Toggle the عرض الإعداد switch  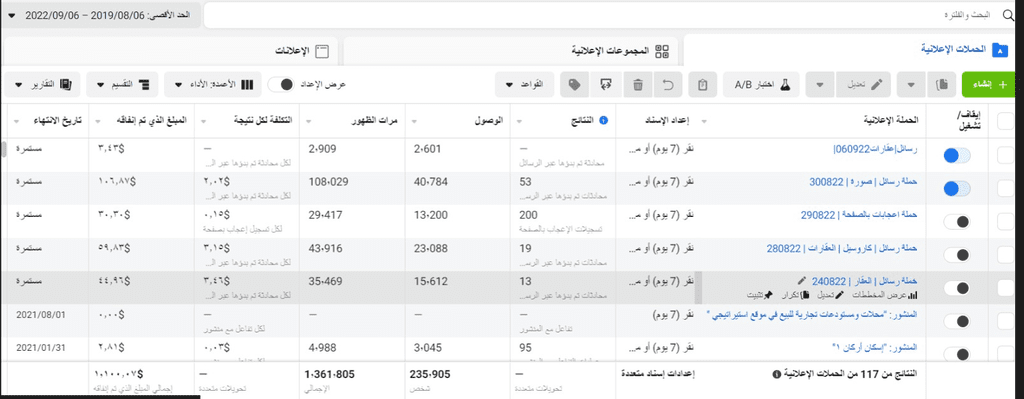click(282, 85)
